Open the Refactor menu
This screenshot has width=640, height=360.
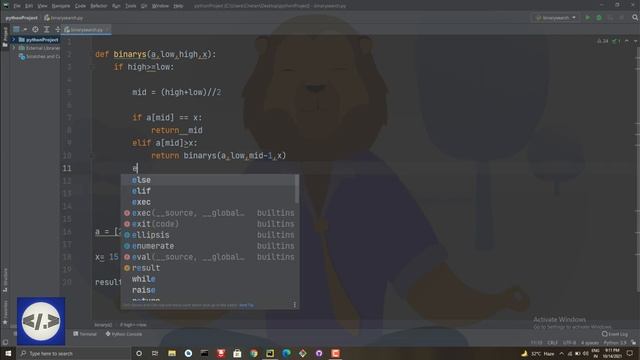coord(98,6)
